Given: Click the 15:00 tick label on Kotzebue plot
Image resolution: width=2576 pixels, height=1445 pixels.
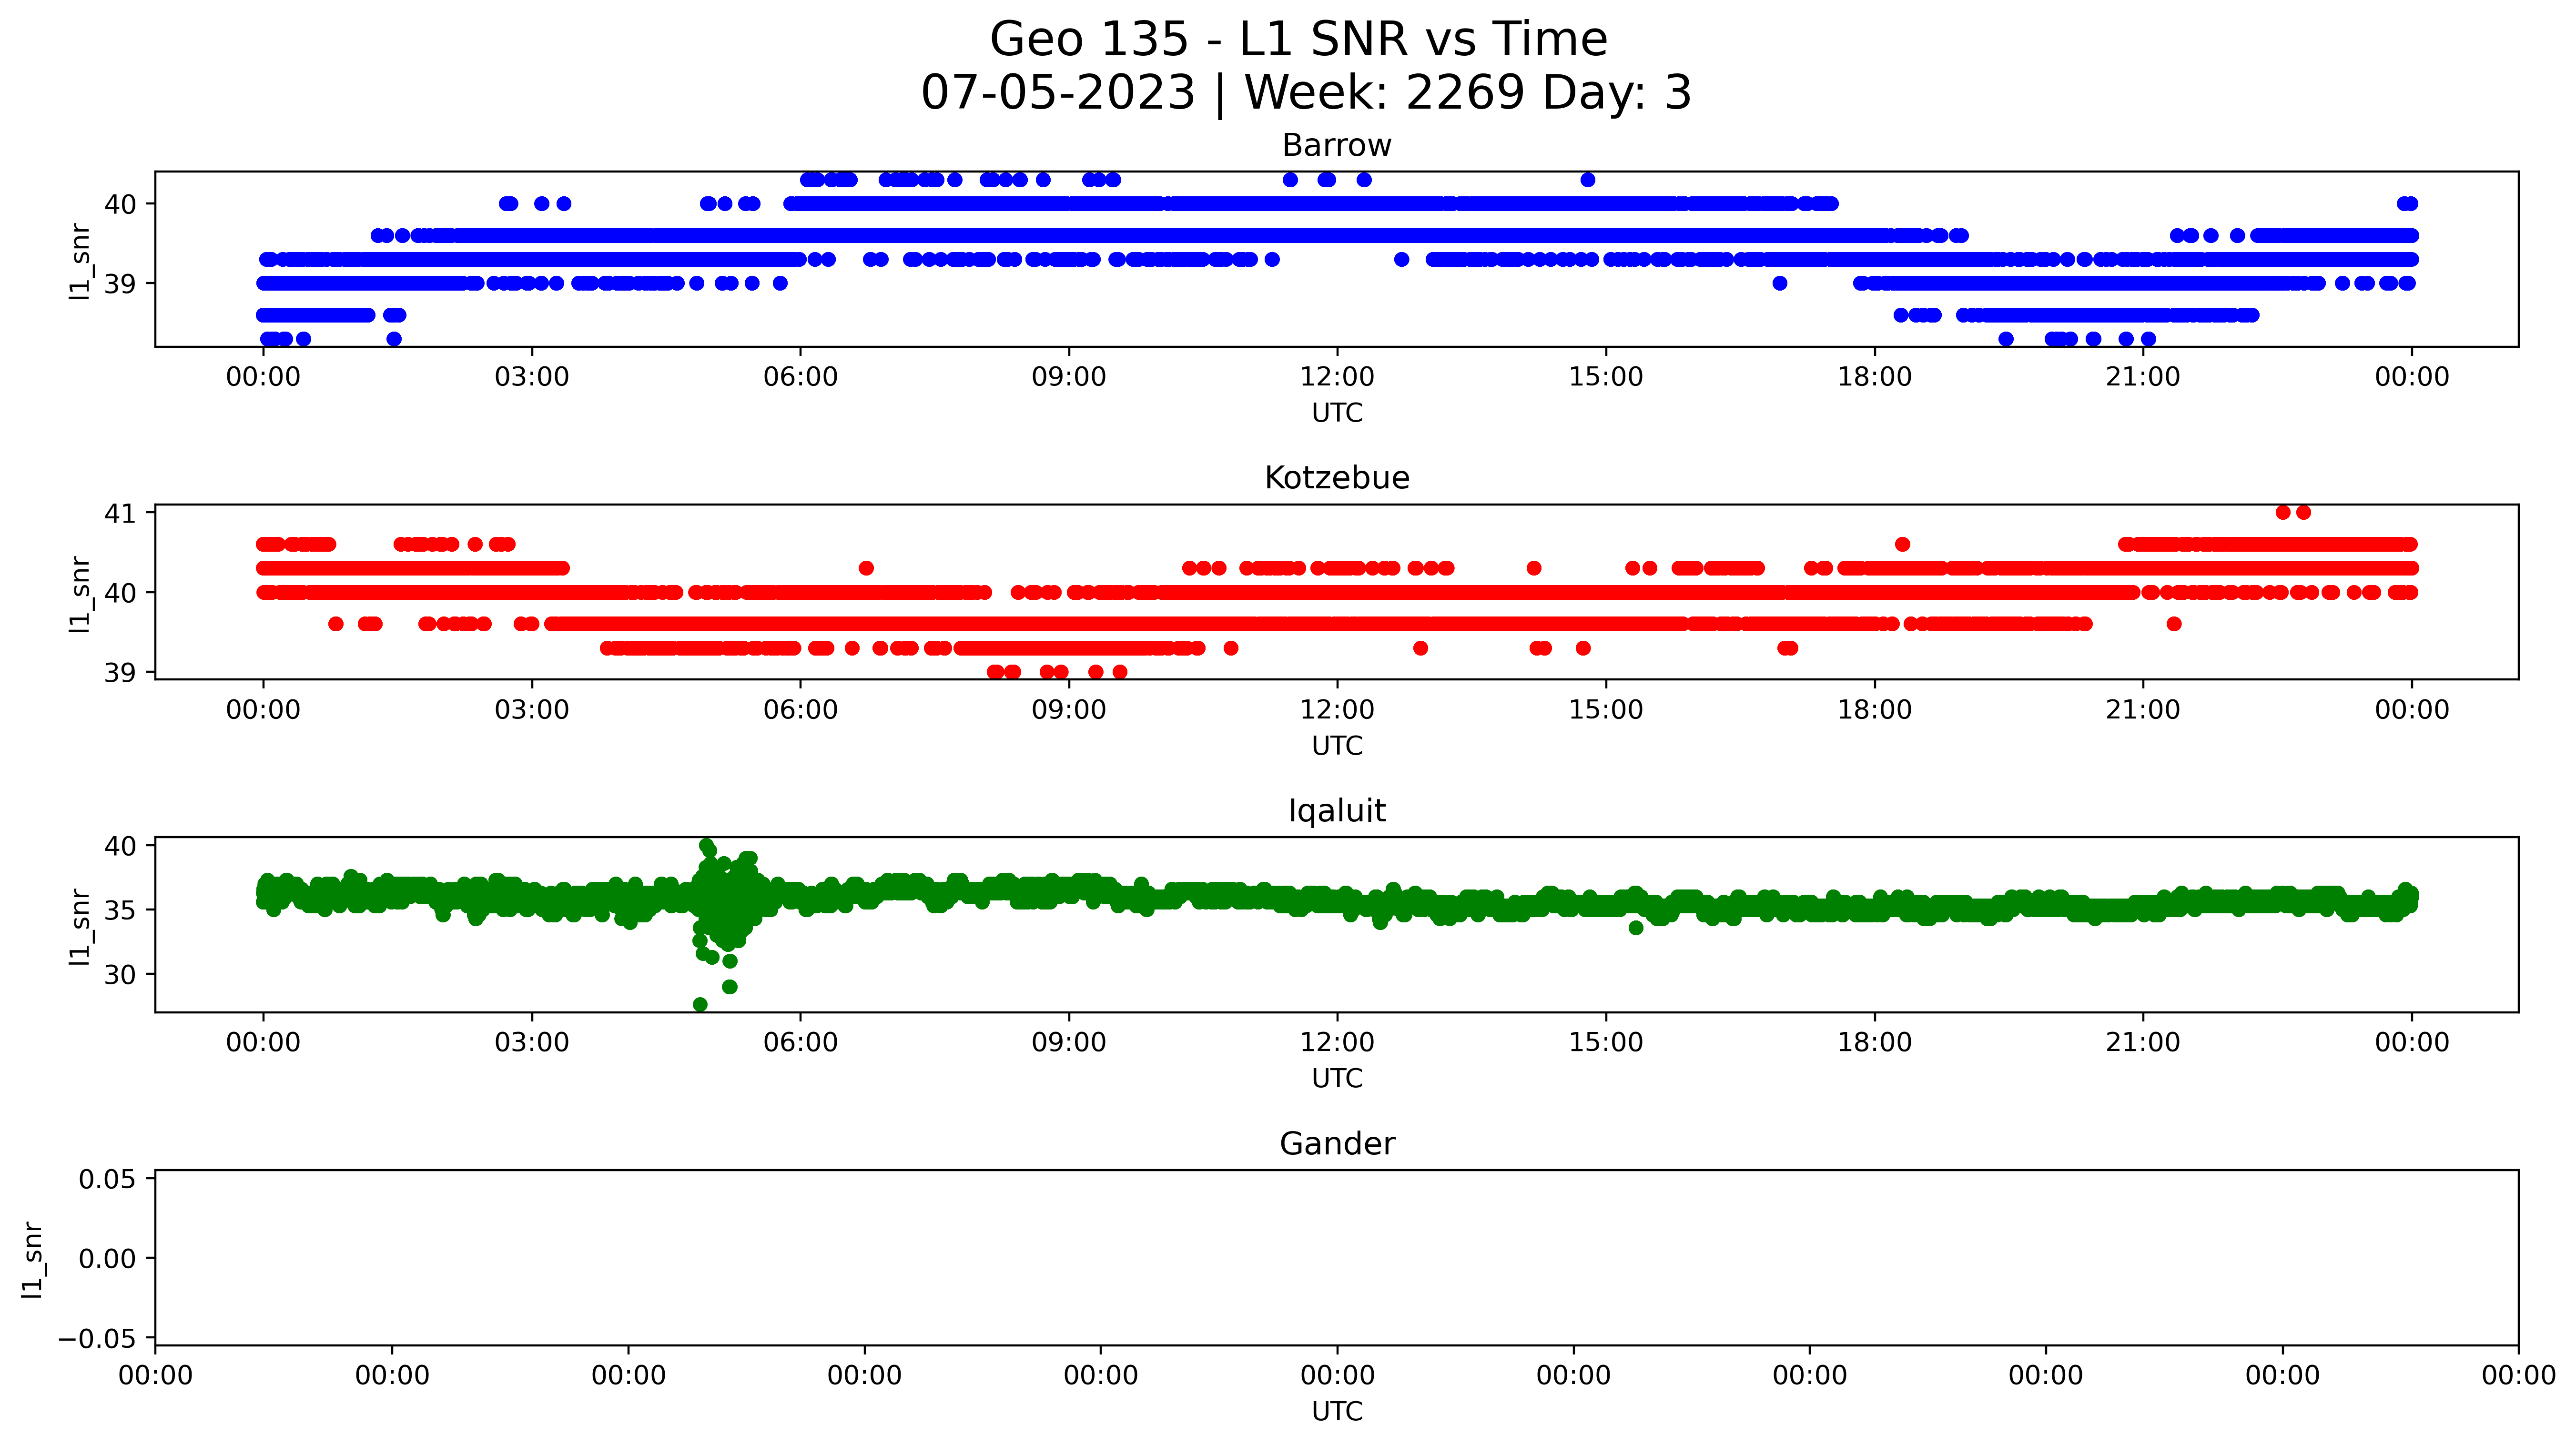Looking at the screenshot, I should (1606, 710).
